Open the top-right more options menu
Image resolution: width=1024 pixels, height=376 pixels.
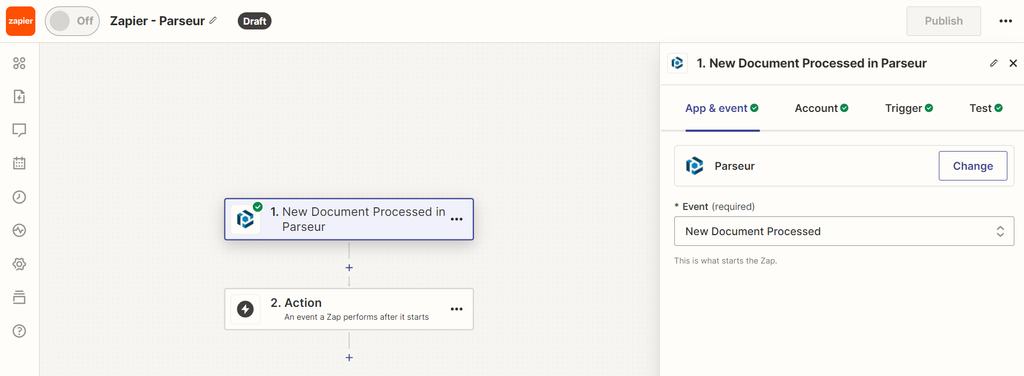tap(1005, 21)
